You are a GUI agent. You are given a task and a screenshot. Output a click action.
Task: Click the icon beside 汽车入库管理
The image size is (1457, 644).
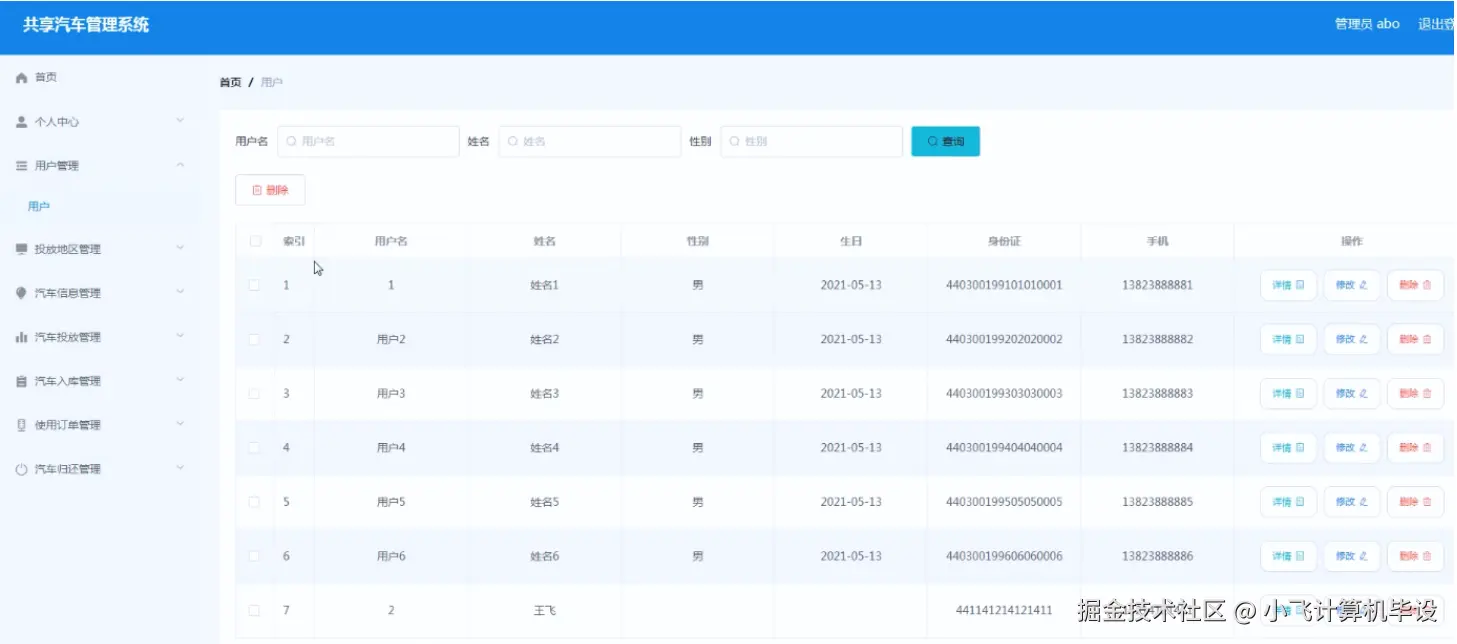(21, 381)
